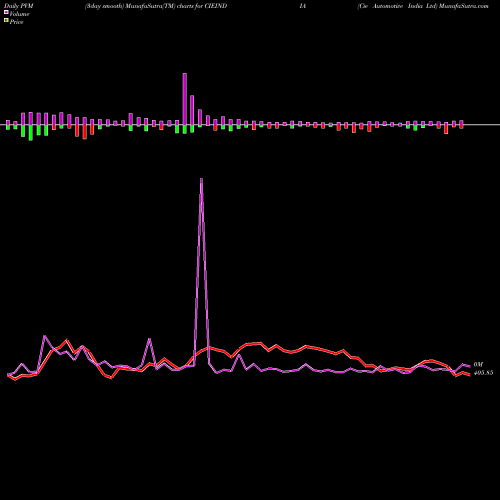The image size is (500, 500).
Task: Click the peak of the purple volume line
Action: [x=201, y=179]
